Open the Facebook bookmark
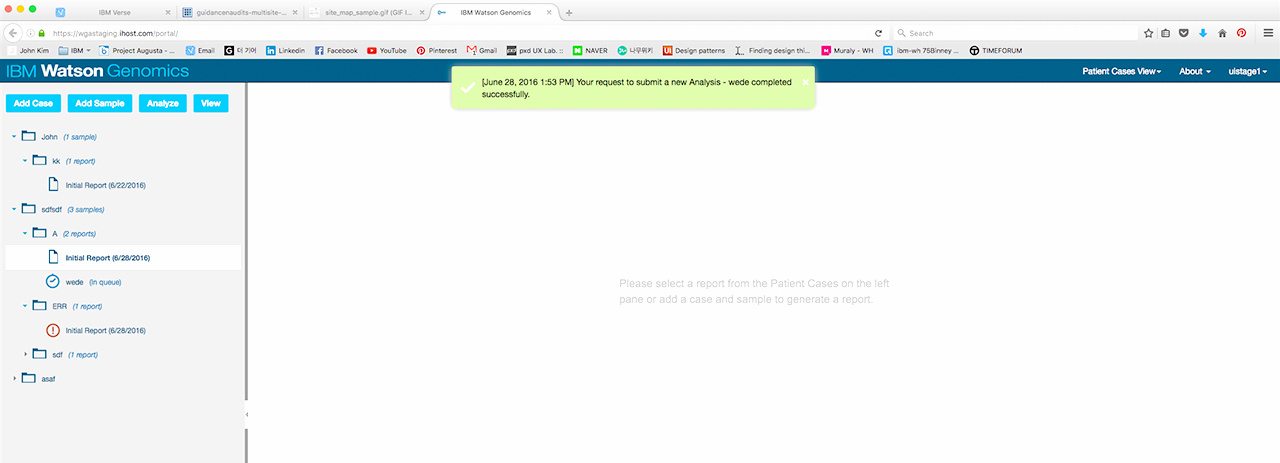The image size is (1280, 463). pos(335,50)
